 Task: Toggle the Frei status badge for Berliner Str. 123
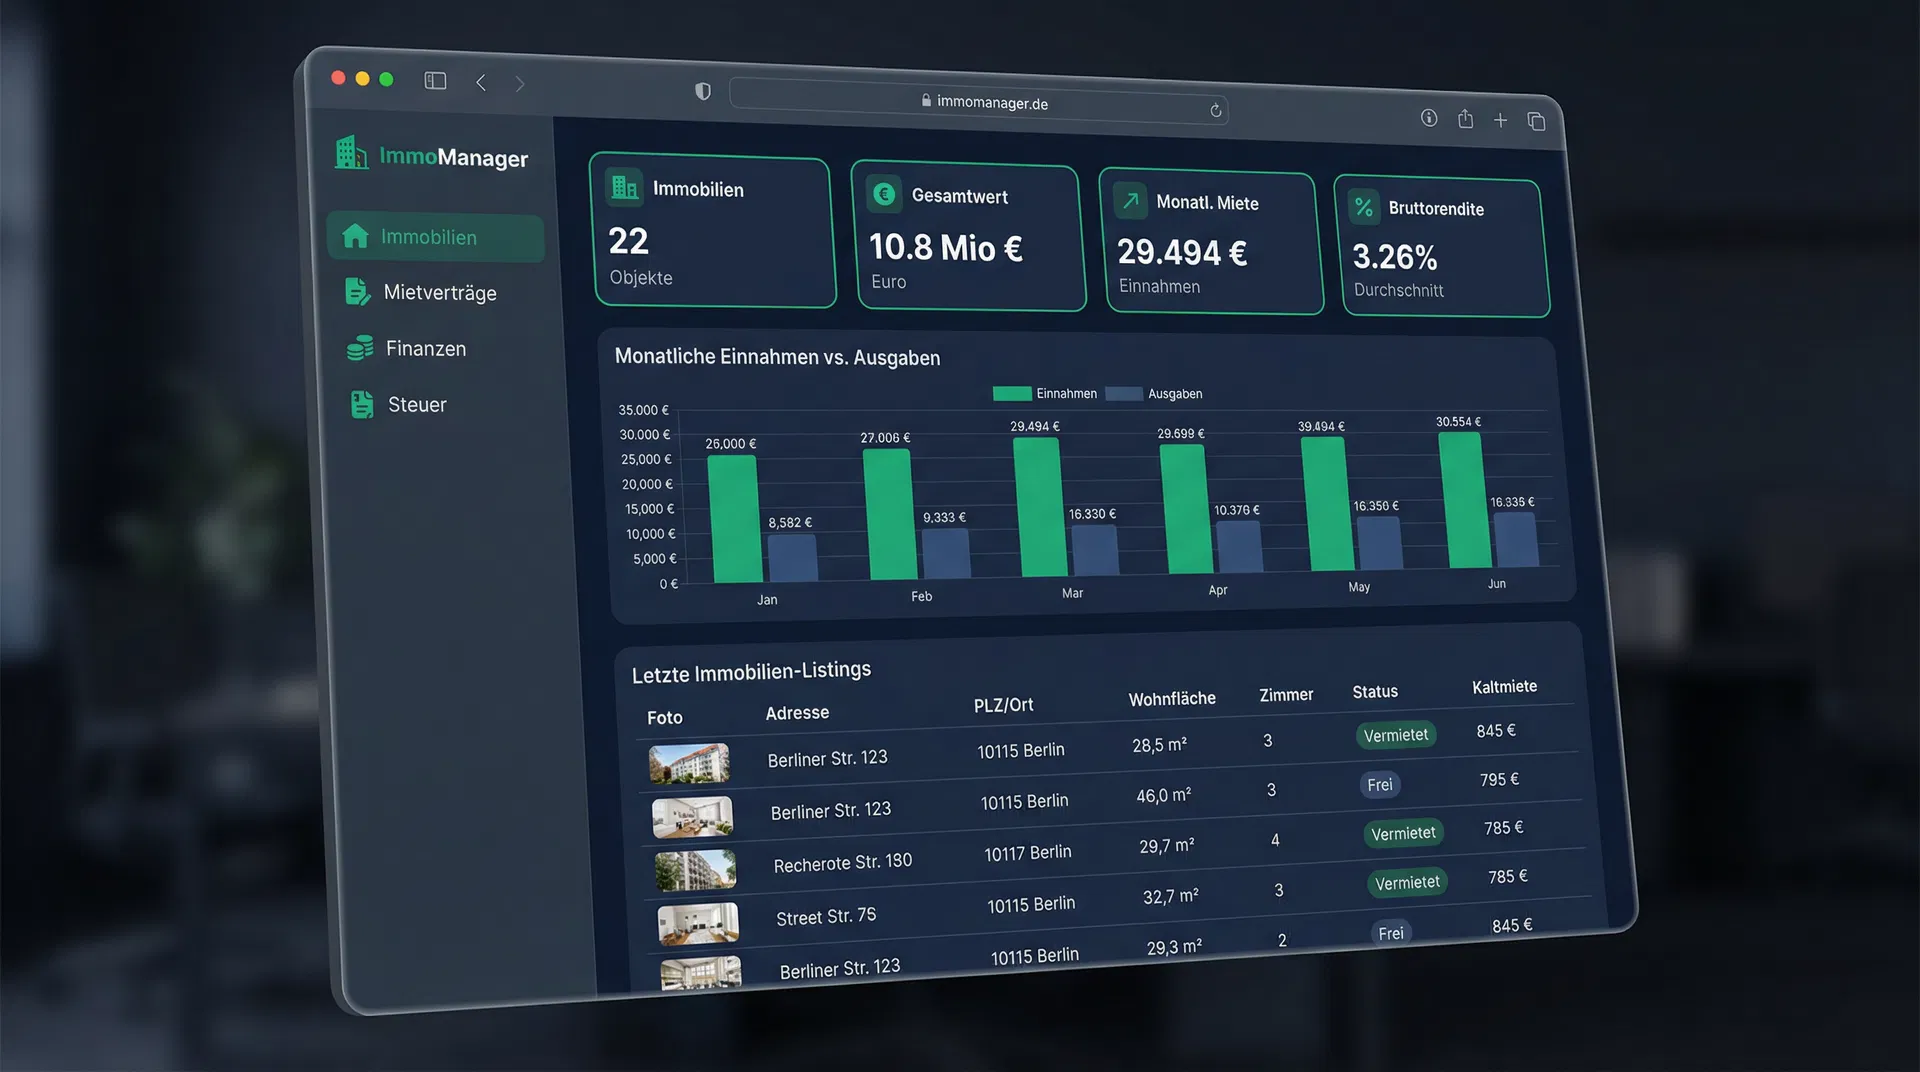tap(1379, 784)
